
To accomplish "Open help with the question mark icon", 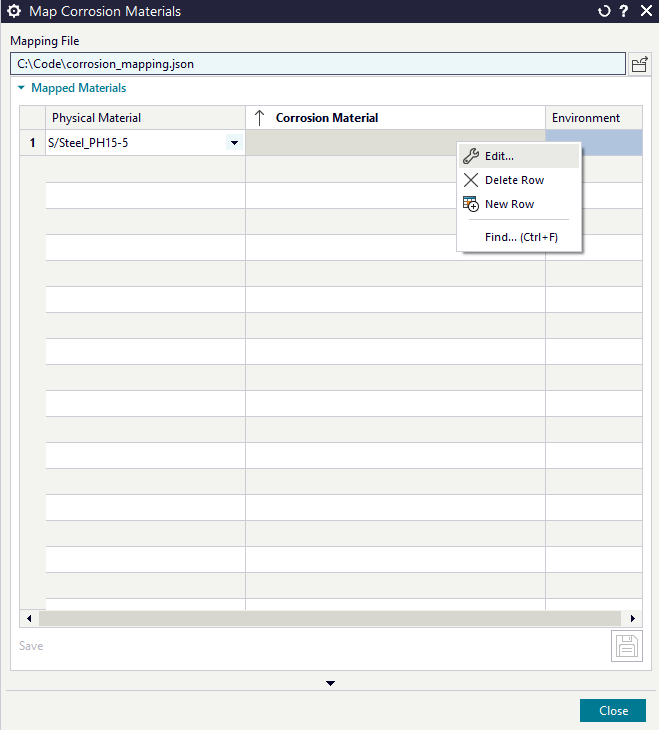I will pyautogui.click(x=624, y=11).
